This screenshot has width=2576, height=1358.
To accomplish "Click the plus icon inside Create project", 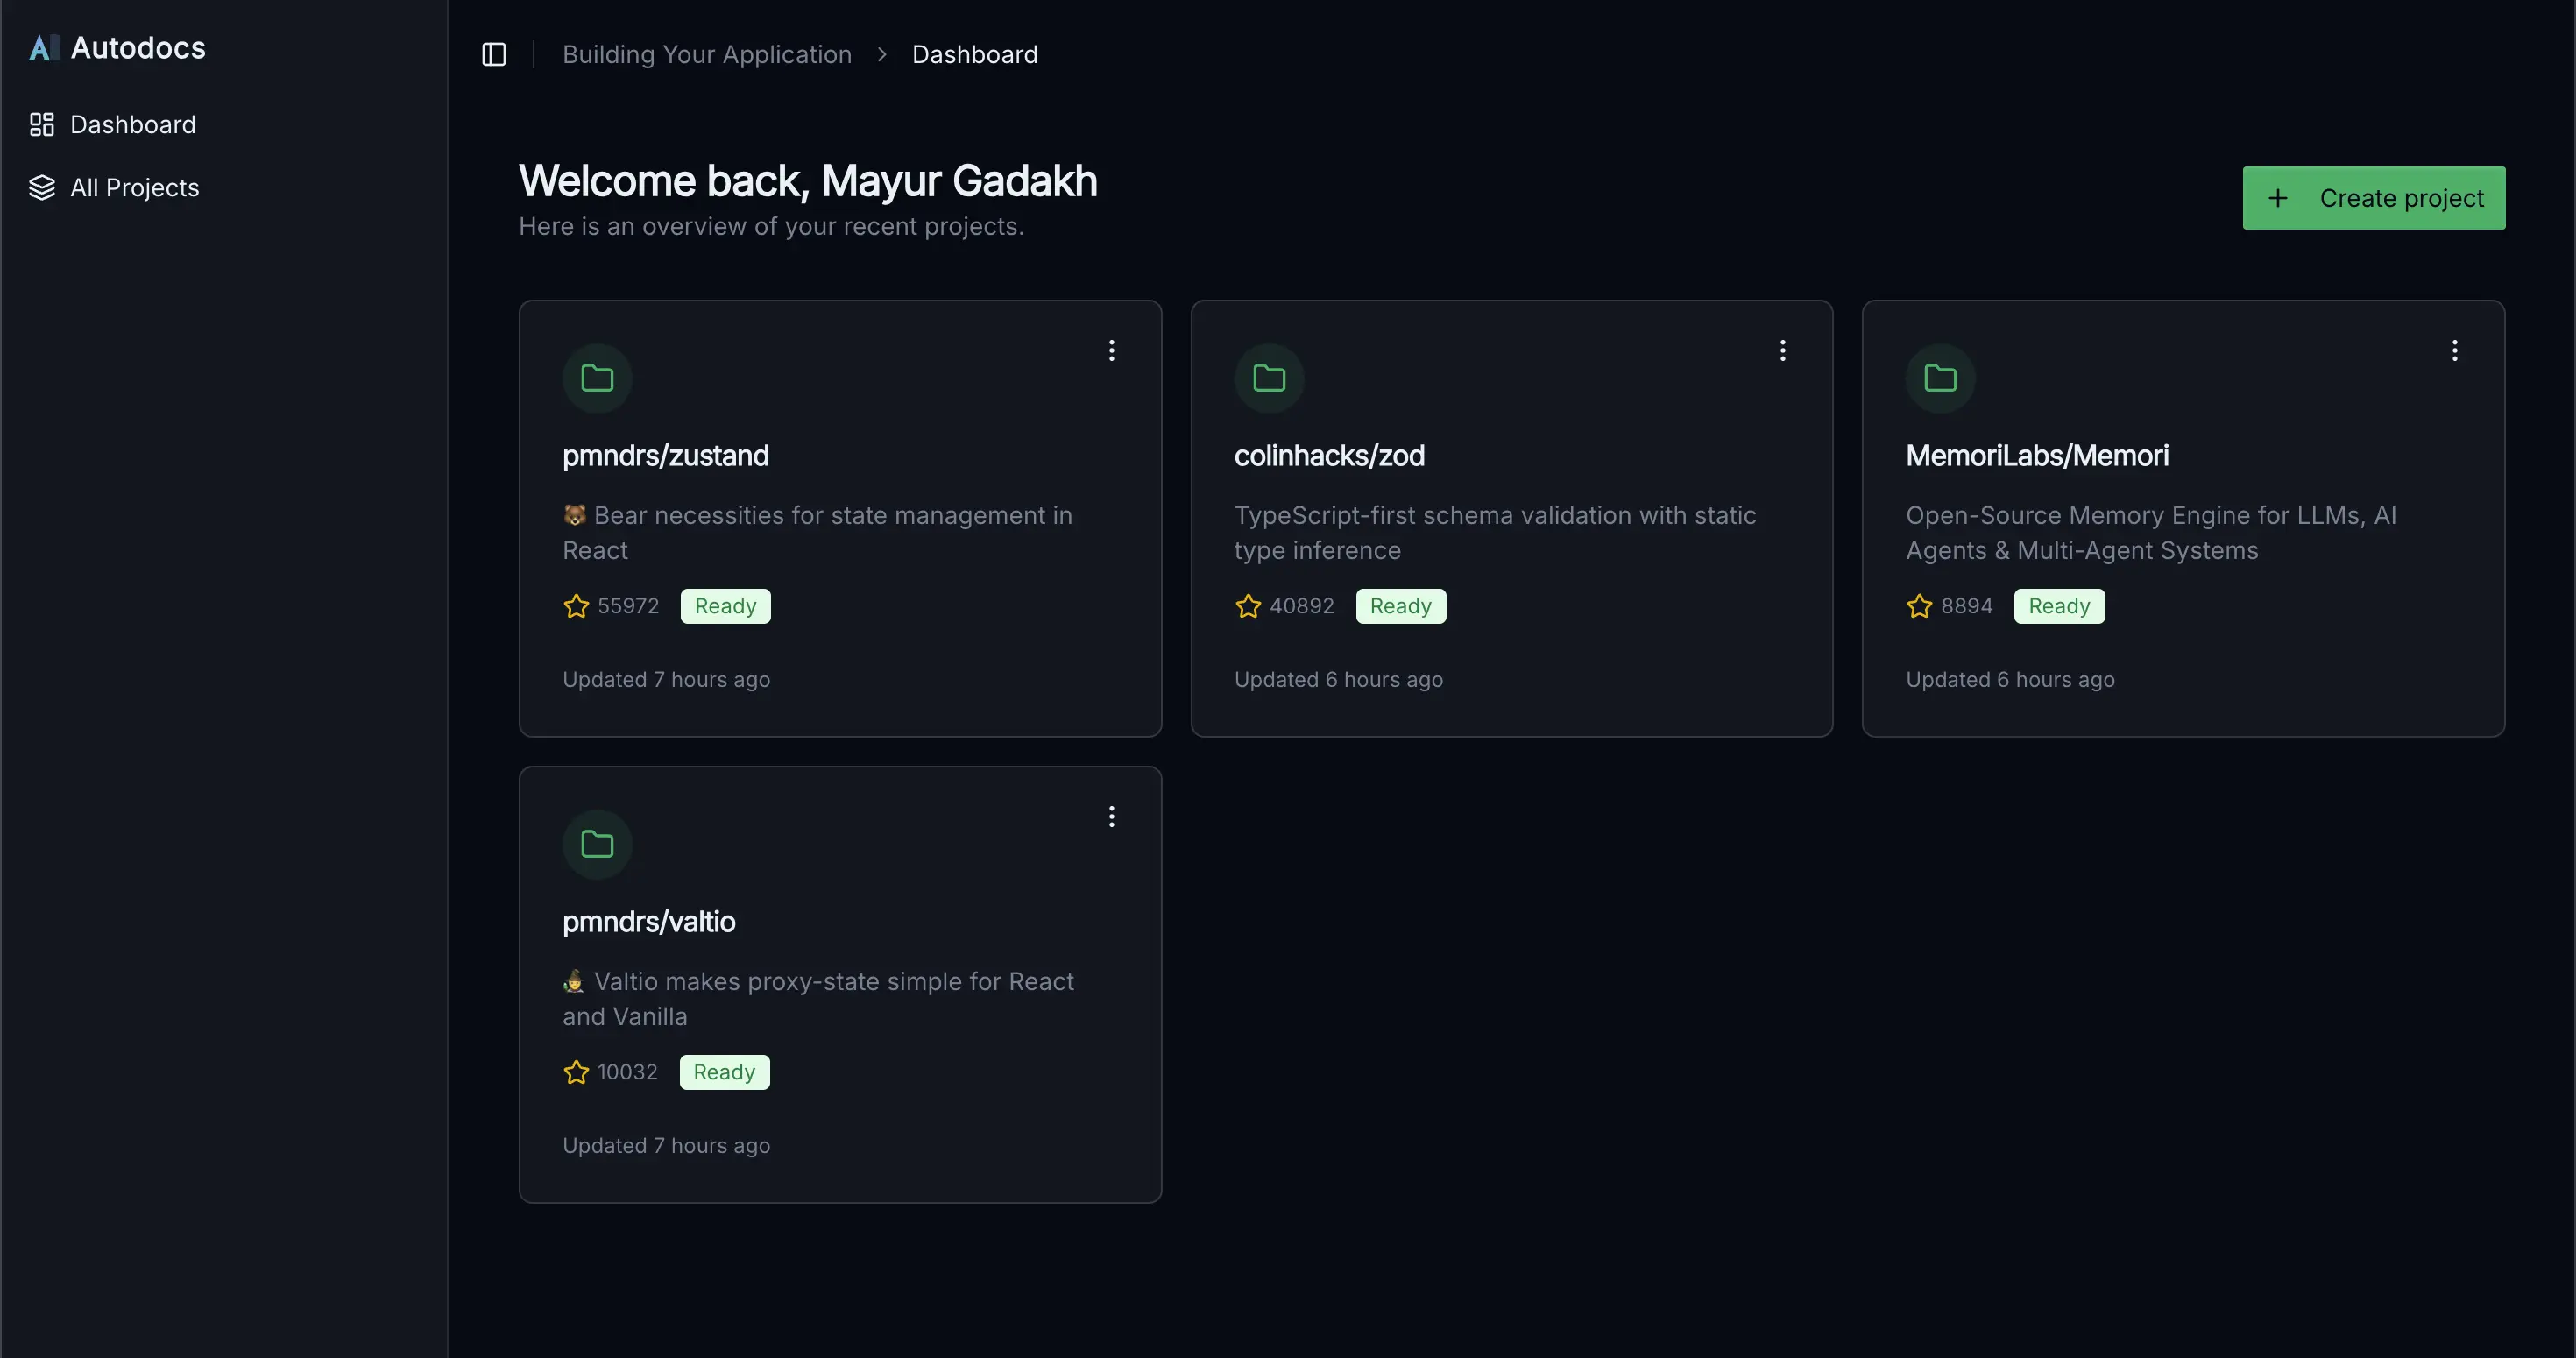I will point(2279,197).
